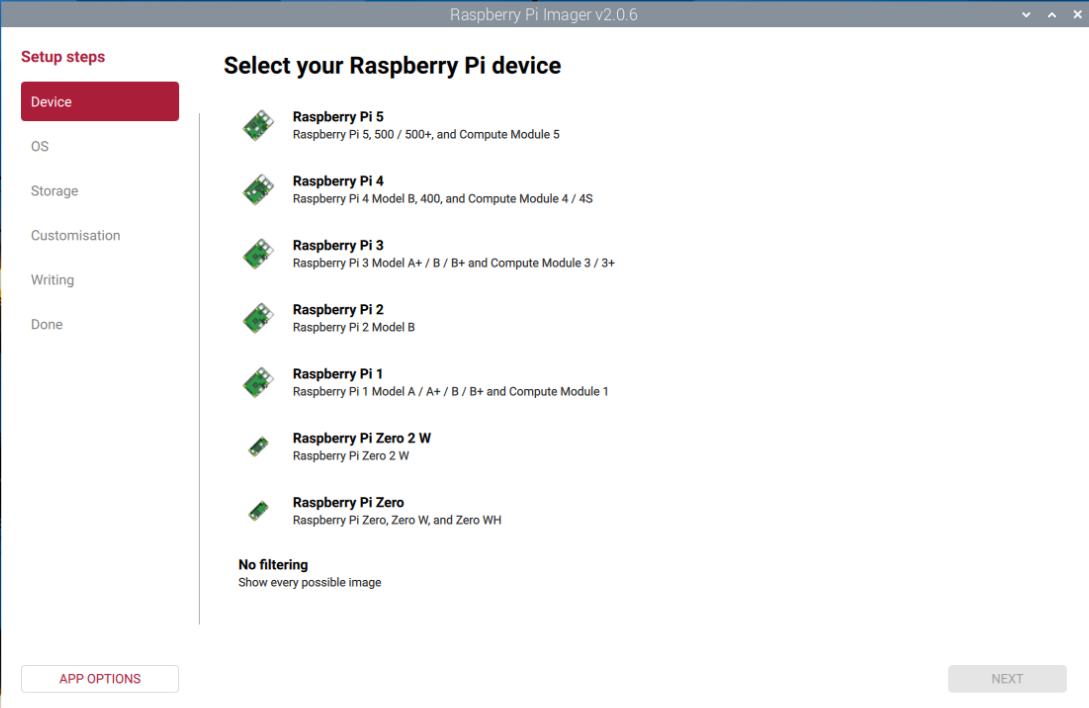Click the Next button
Viewport: 1089px width, 708px height.
coord(1007,679)
